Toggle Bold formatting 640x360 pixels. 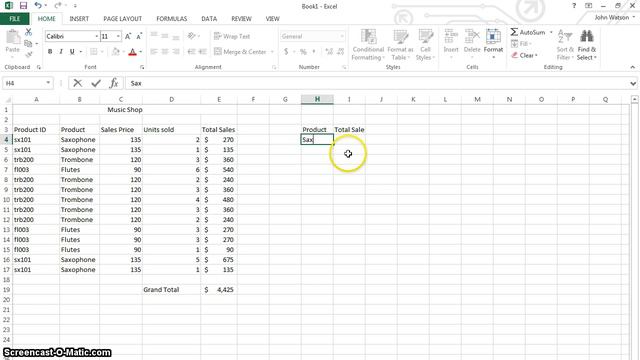coord(50,52)
